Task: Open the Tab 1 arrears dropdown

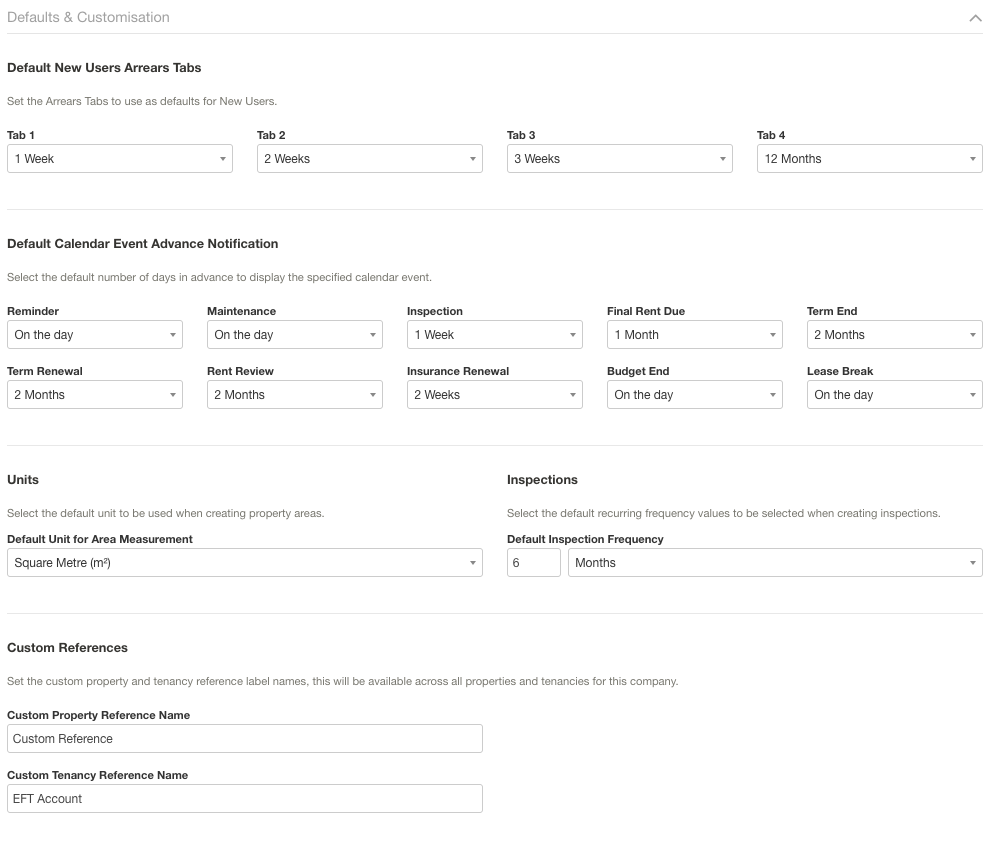Action: click(119, 159)
